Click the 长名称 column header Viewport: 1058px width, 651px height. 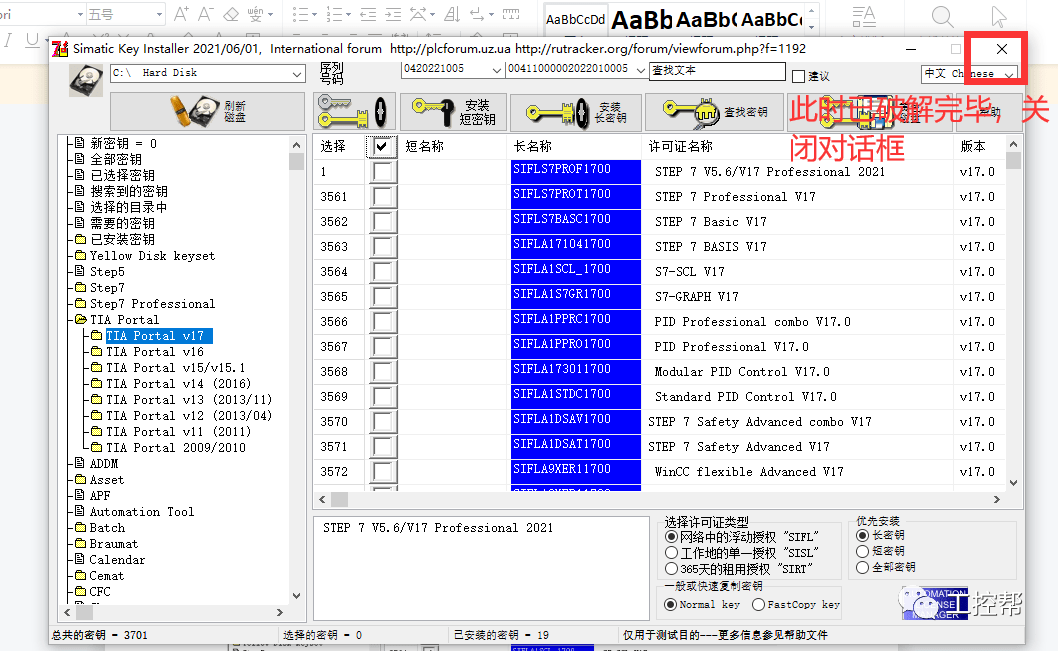(532, 146)
